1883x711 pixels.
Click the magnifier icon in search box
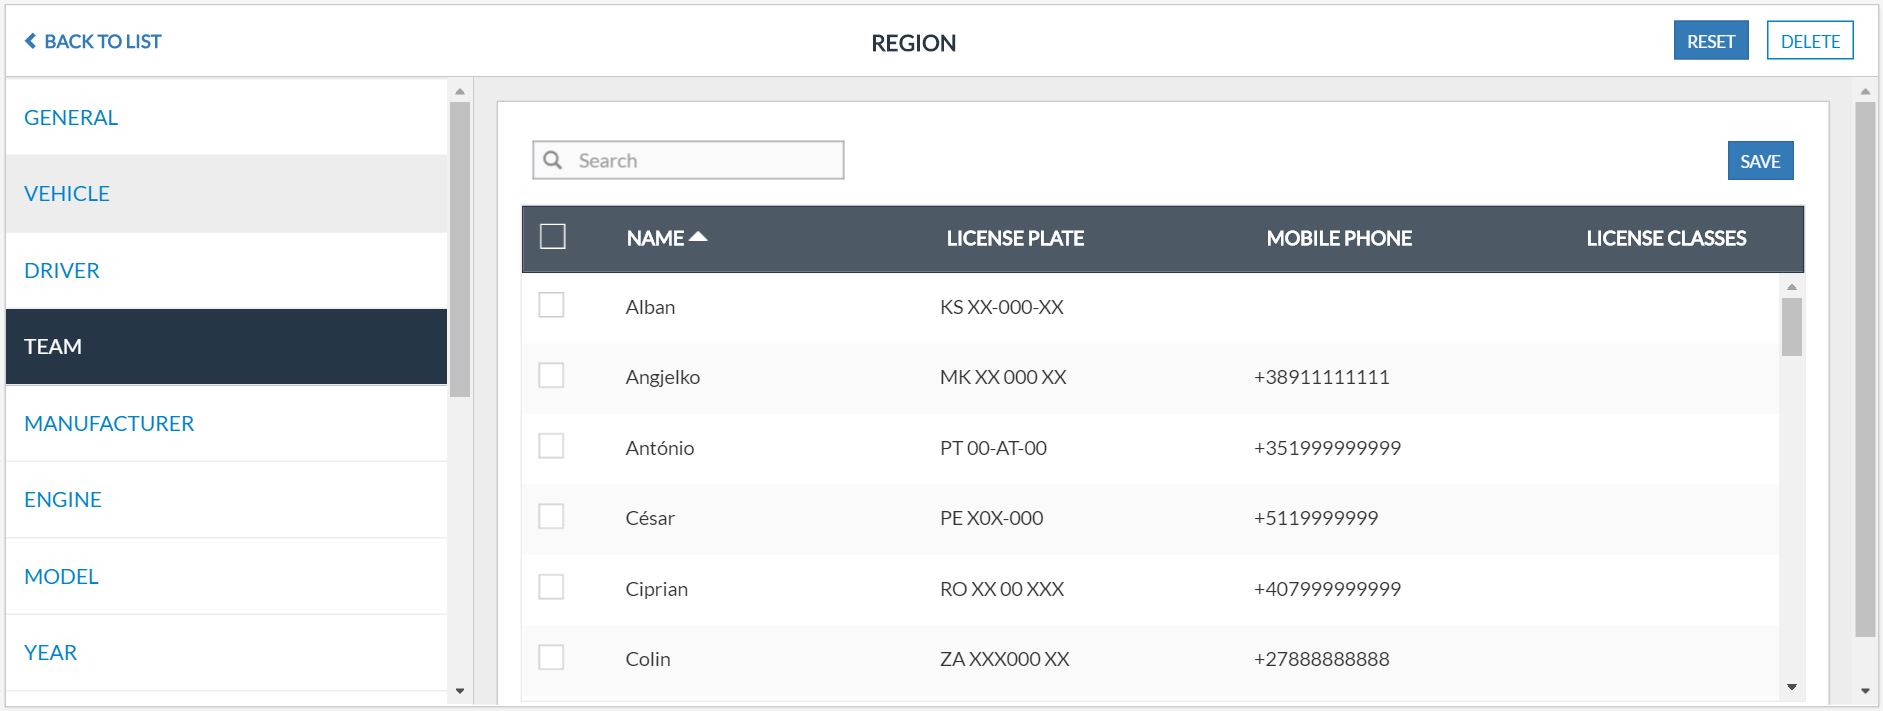552,160
